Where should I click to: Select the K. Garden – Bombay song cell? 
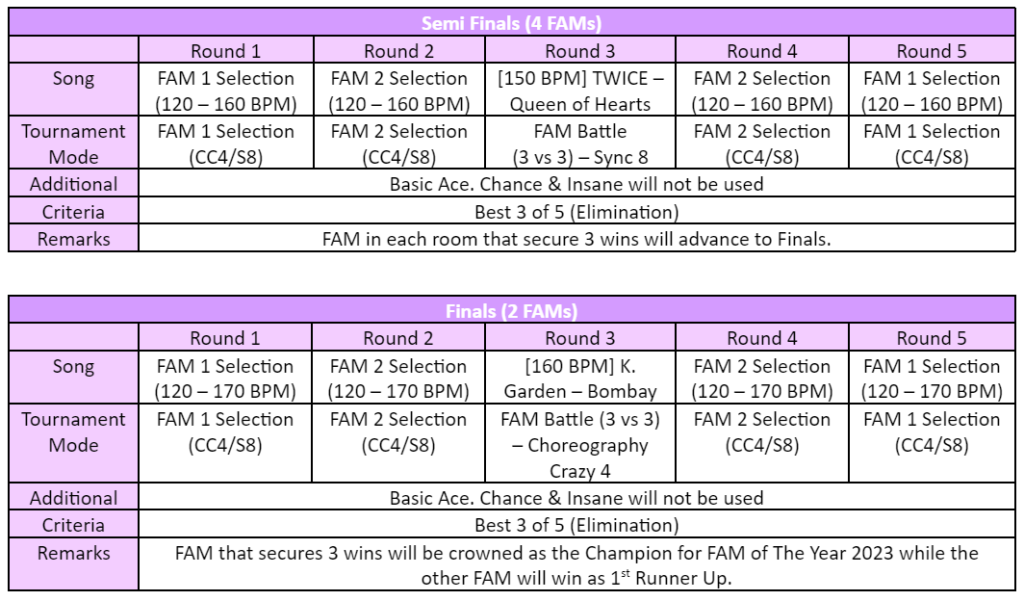580,379
